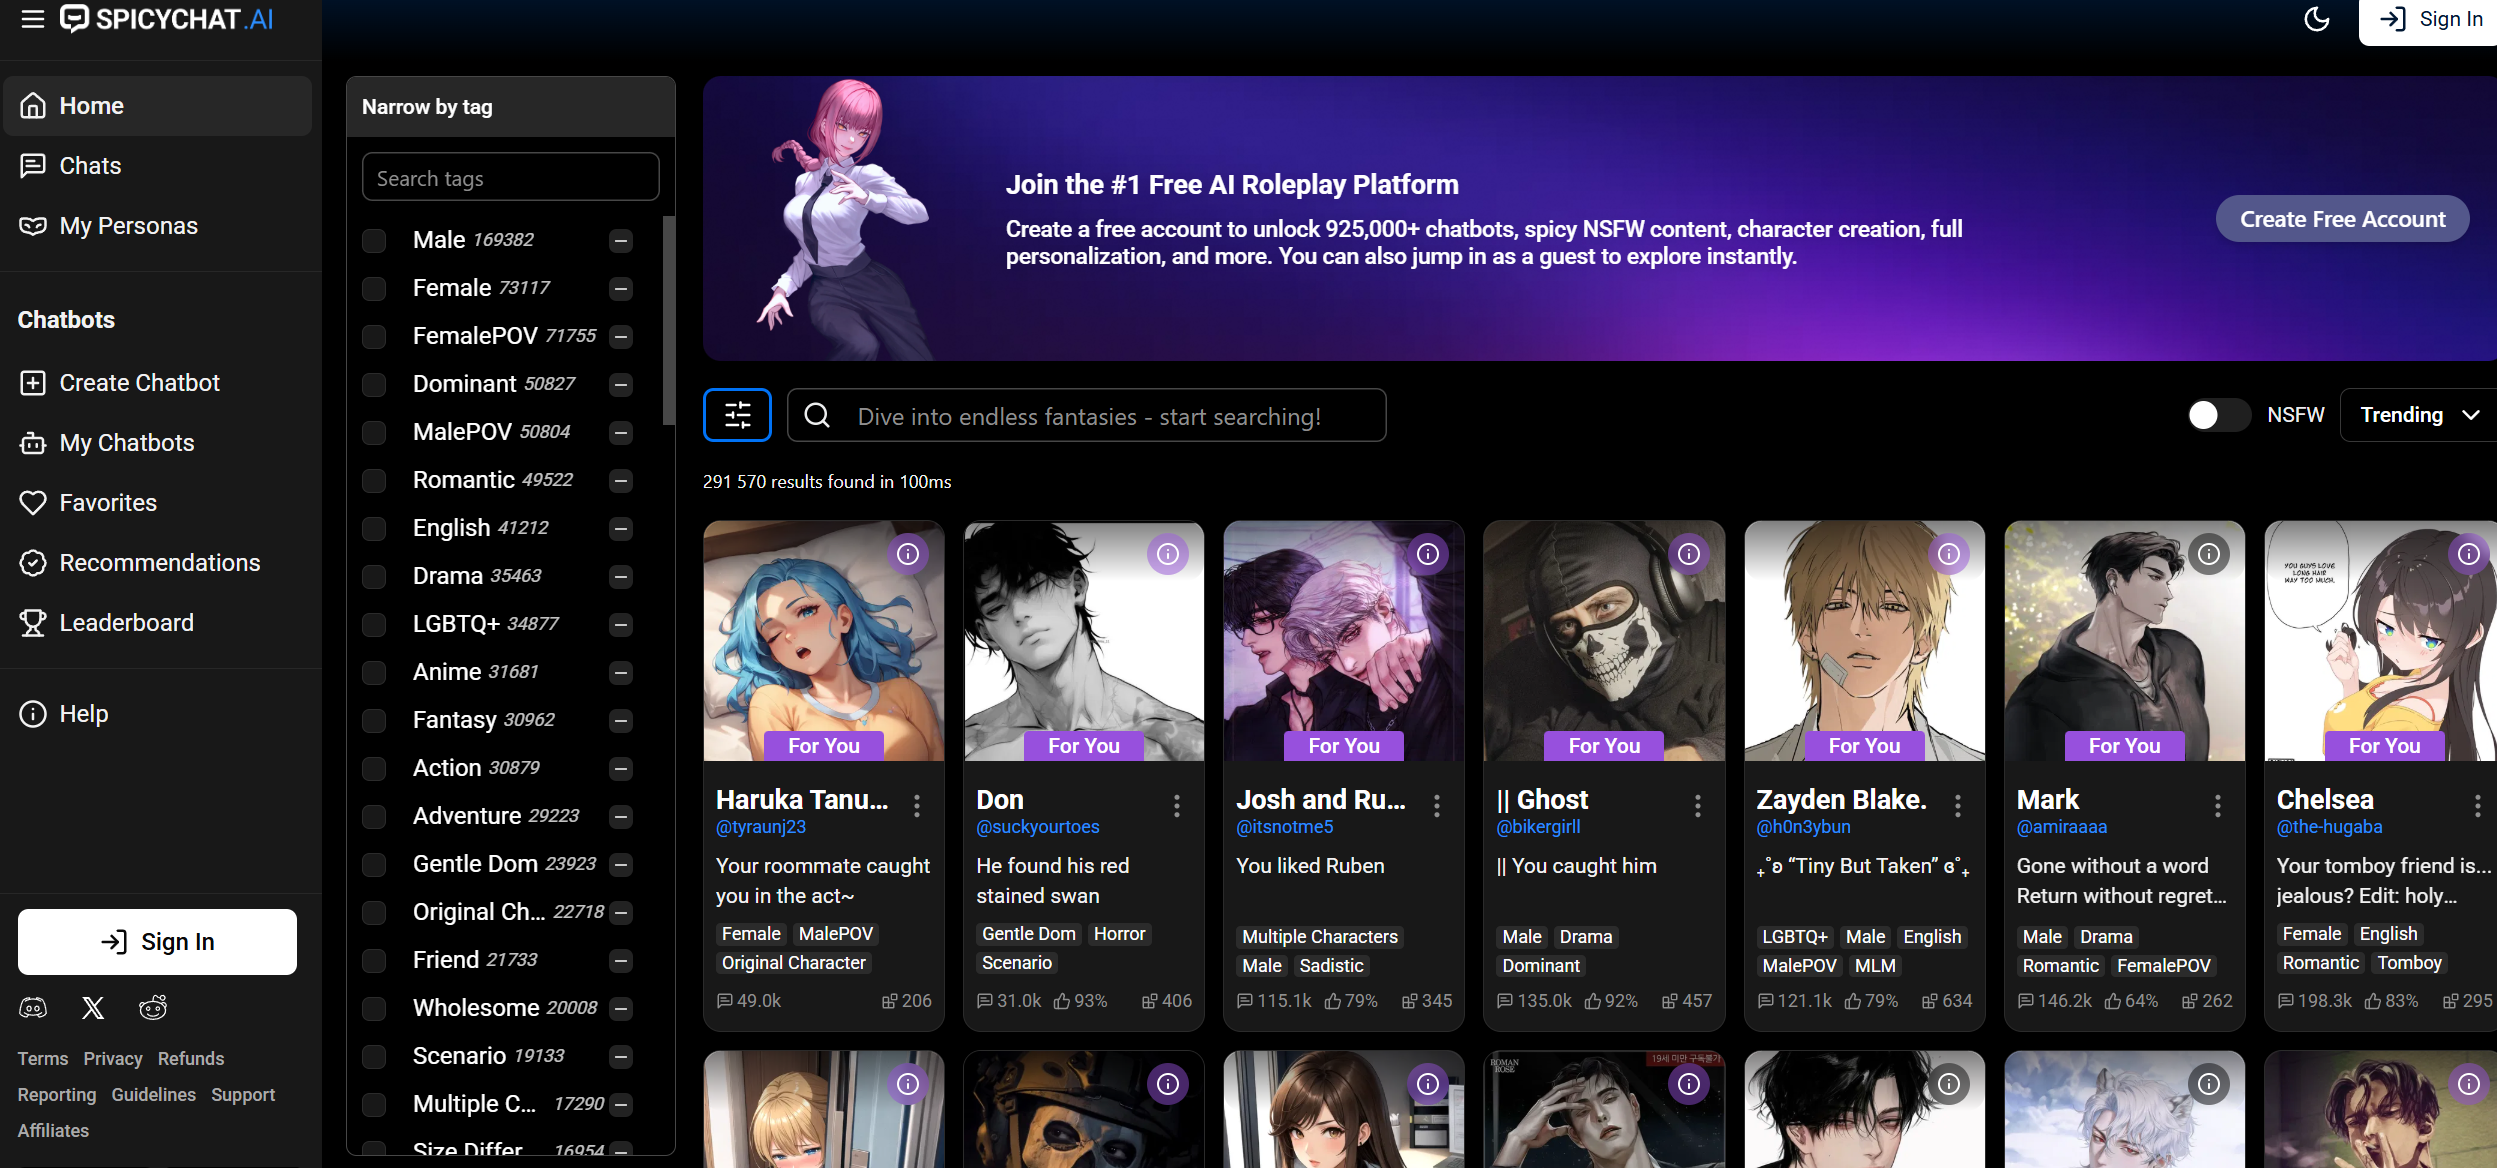Open Recommendations in sidebar

click(x=158, y=563)
